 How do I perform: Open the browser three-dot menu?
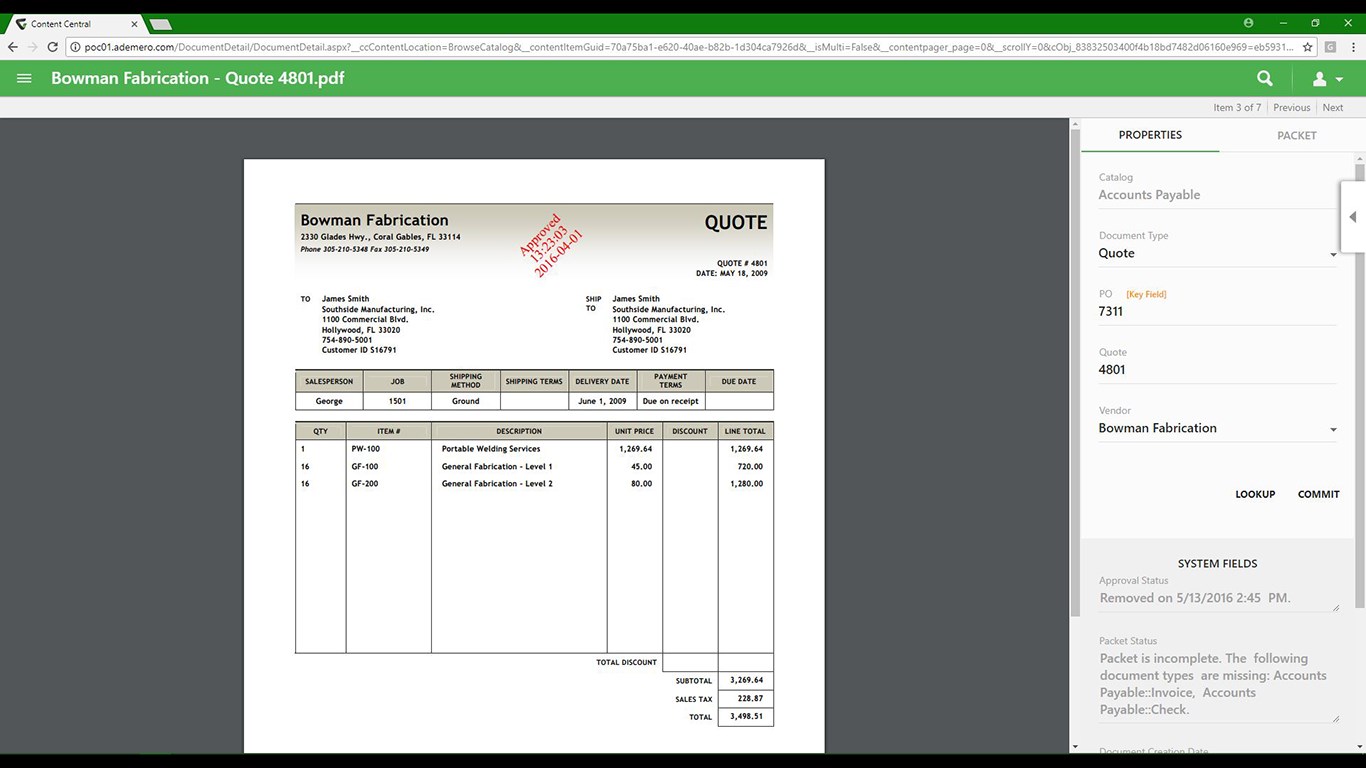[x=1351, y=47]
